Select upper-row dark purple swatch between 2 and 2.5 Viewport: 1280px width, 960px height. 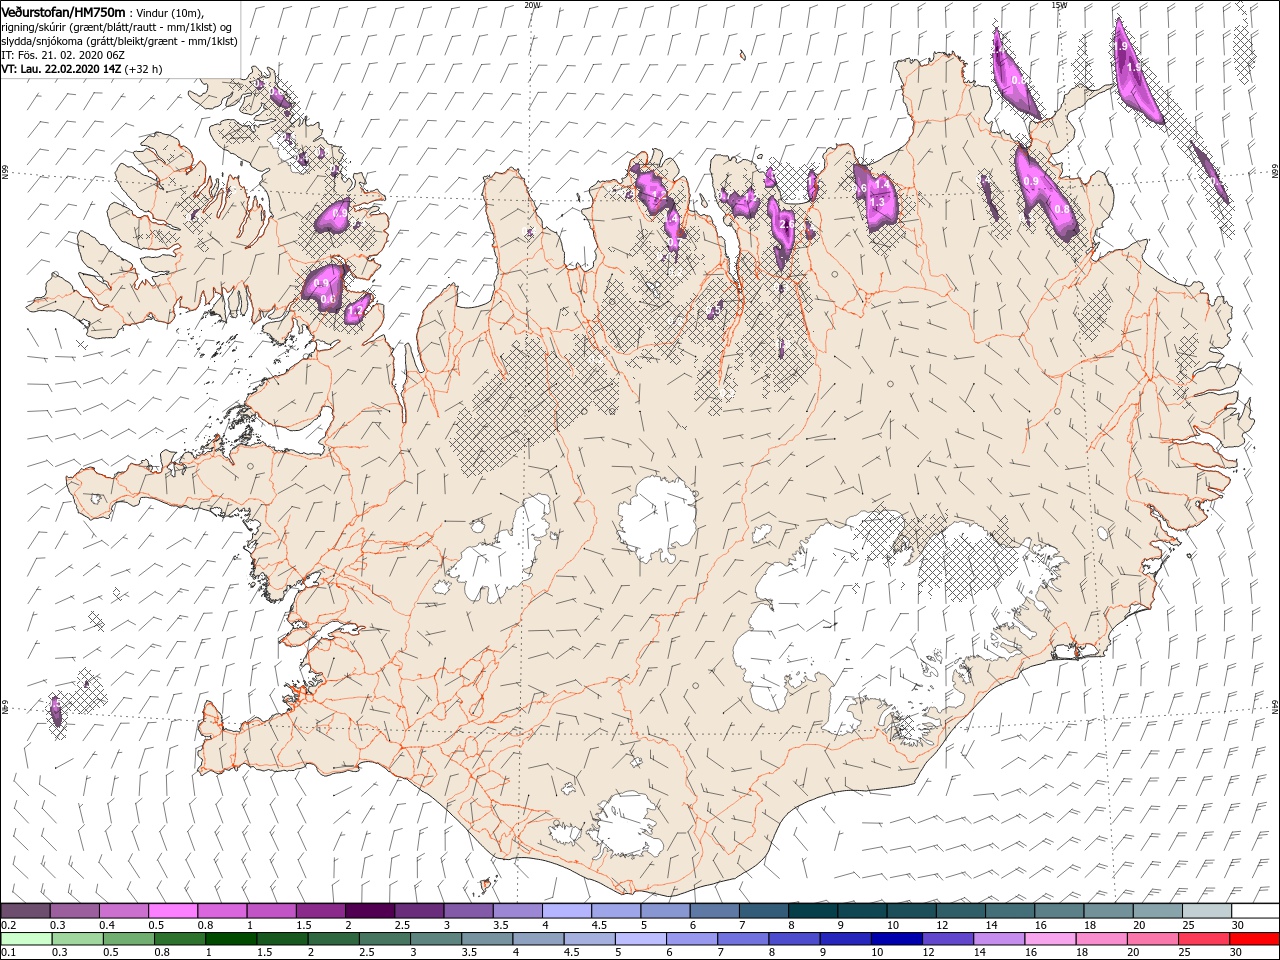click(369, 910)
